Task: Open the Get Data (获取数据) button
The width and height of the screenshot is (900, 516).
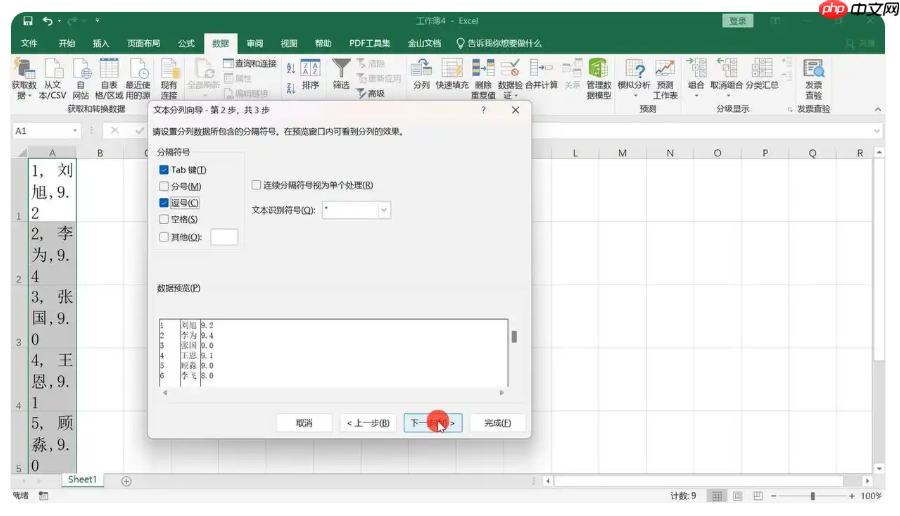Action: coord(24,79)
